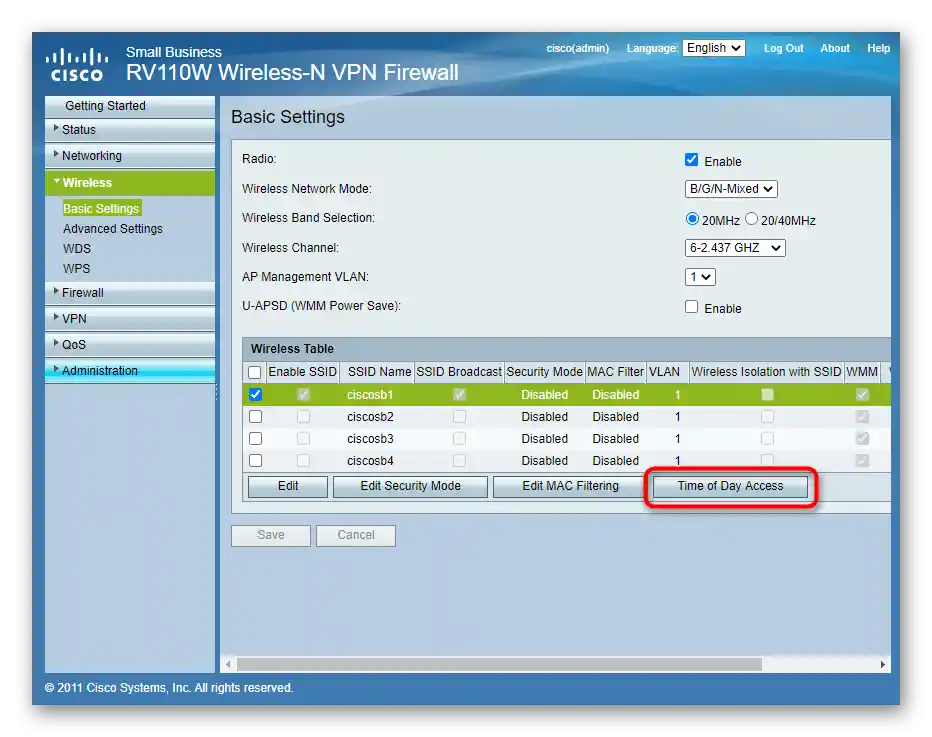Select 20/40MHz band radio button

pos(751,219)
